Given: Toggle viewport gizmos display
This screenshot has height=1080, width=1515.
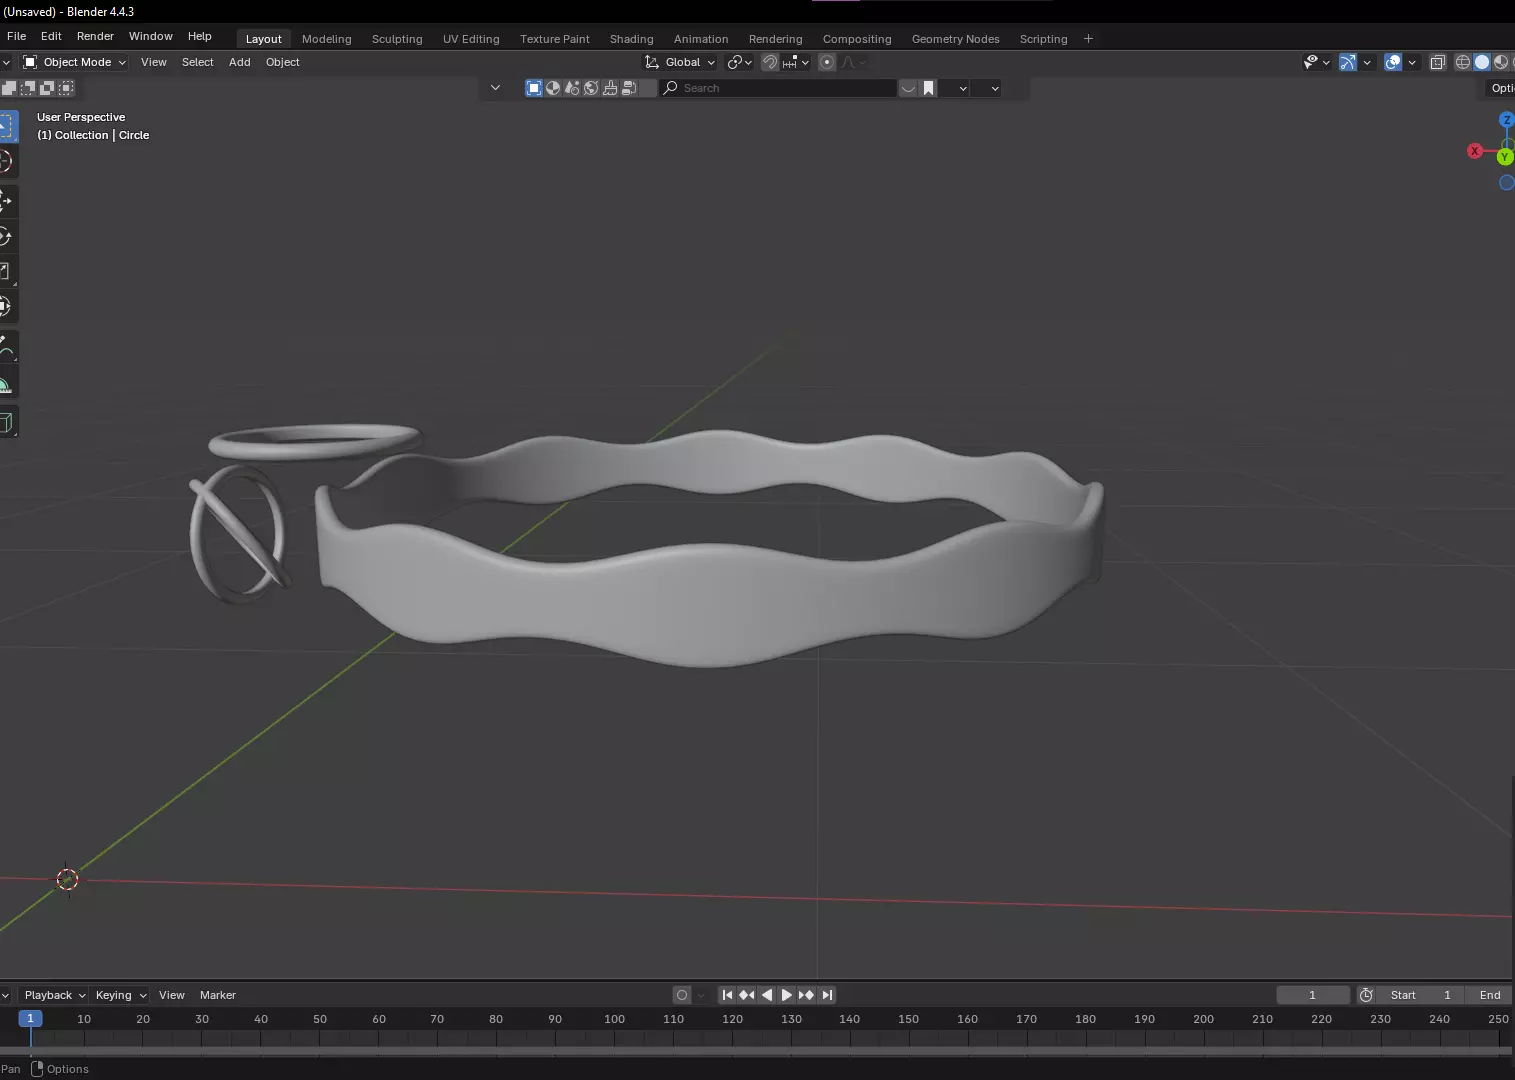Looking at the screenshot, I should [x=1348, y=62].
